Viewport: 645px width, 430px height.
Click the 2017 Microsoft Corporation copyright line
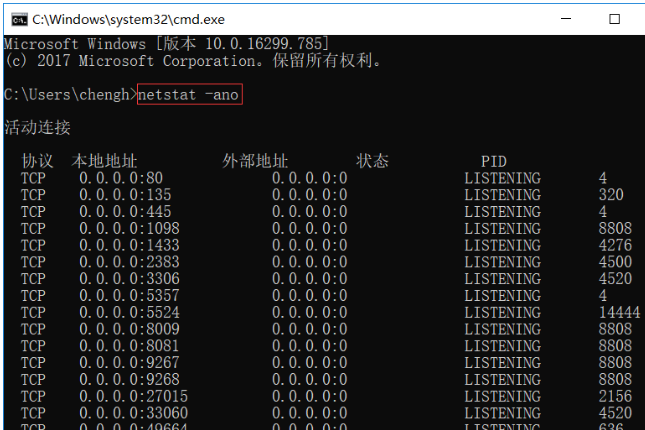[193, 61]
